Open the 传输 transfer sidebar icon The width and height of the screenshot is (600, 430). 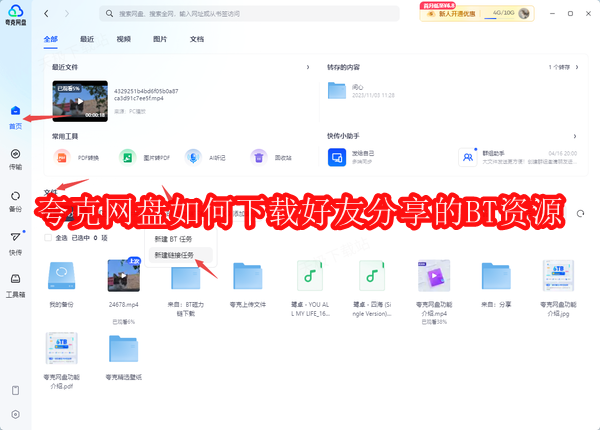coord(15,154)
